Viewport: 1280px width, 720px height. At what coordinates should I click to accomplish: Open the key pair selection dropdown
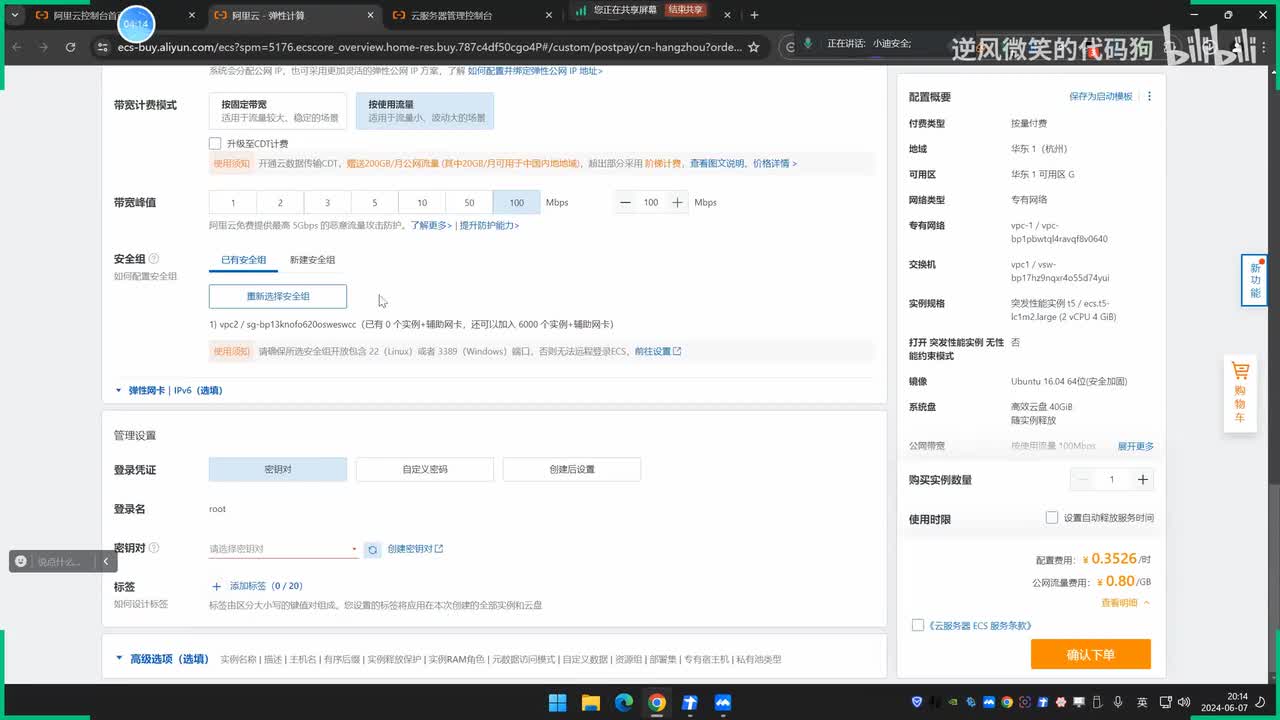tap(283, 549)
